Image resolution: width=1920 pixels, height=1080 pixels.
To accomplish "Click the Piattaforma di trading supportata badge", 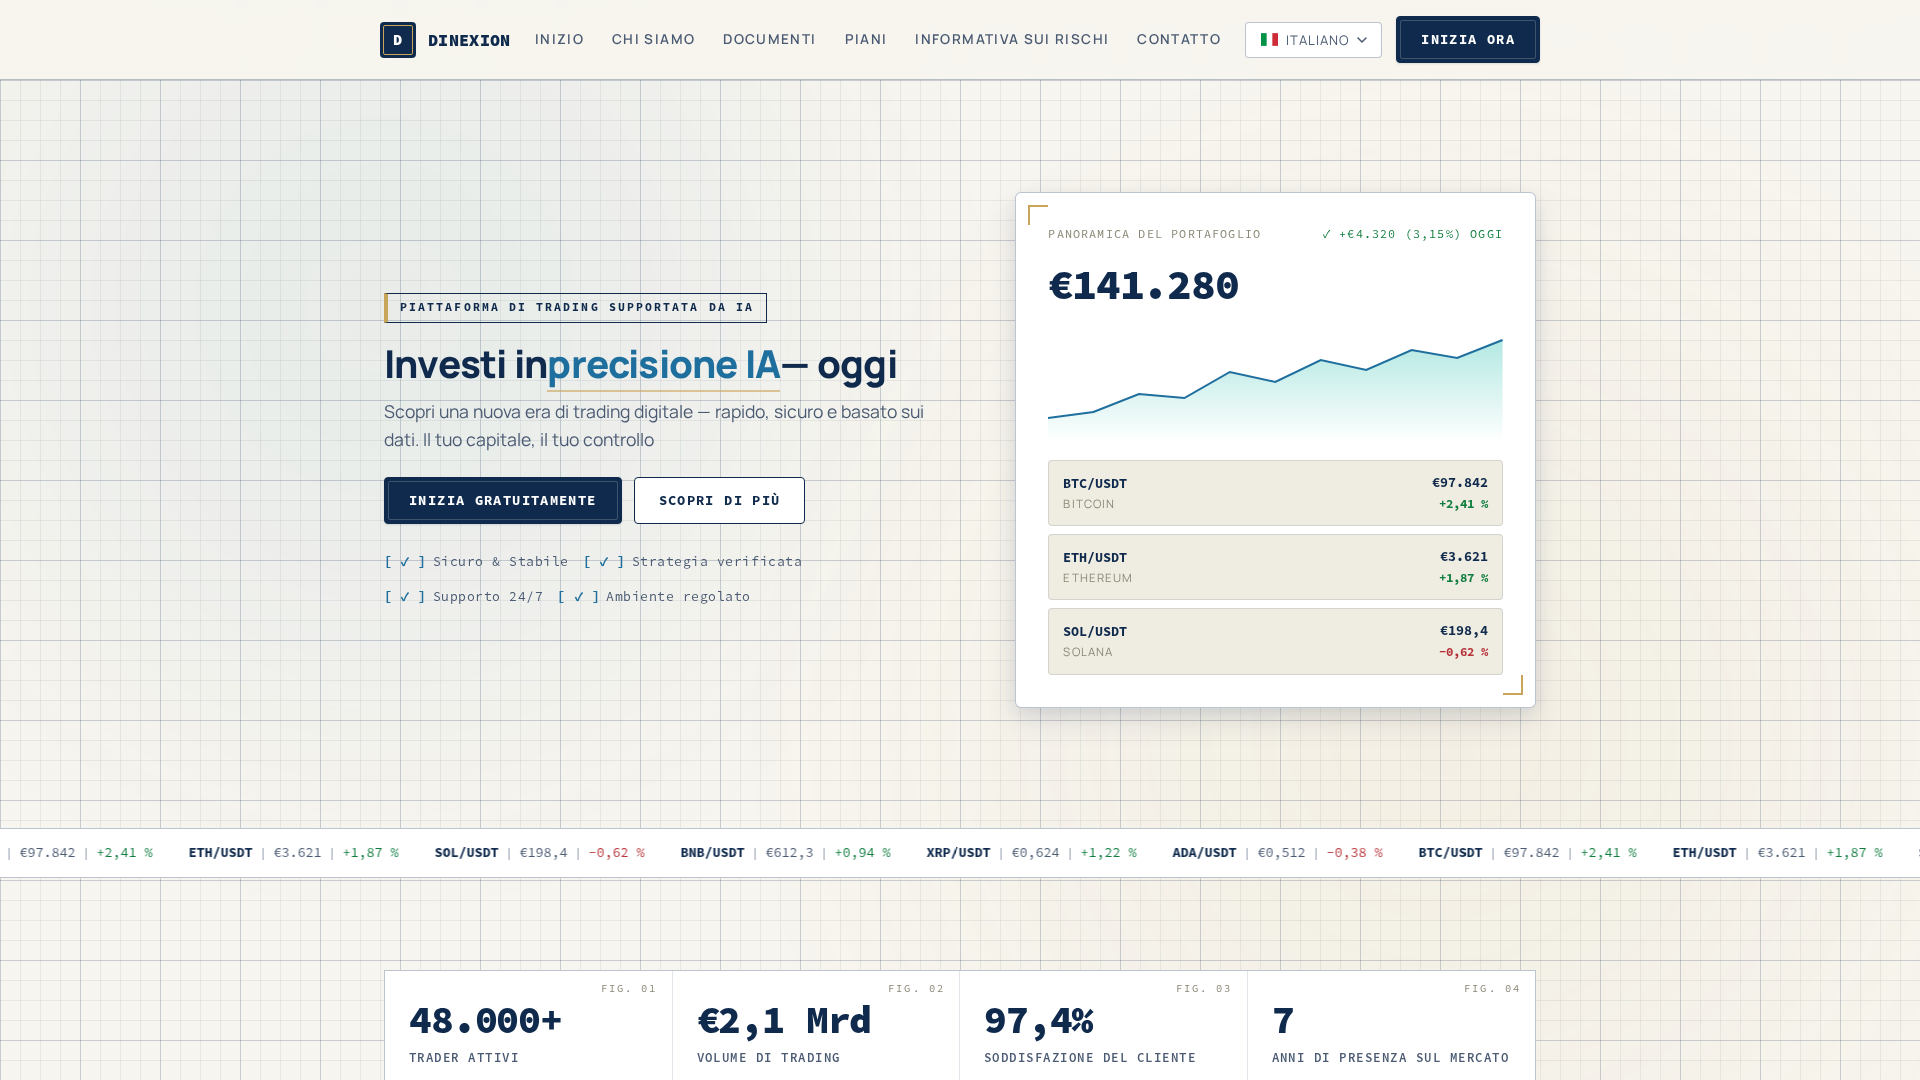I will click(575, 308).
